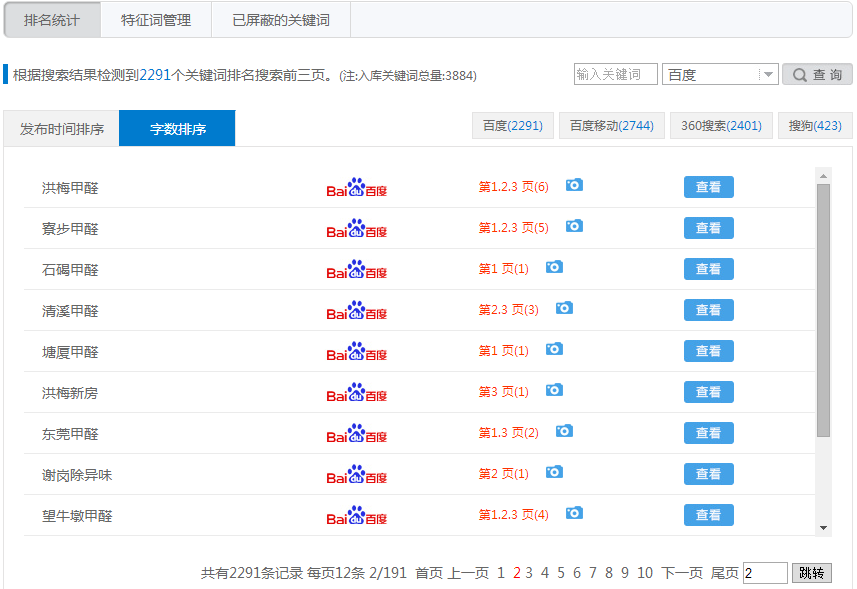The height and width of the screenshot is (589, 857).
Task: Click 查看 button for 望牛墩甲醛
Action: click(708, 515)
